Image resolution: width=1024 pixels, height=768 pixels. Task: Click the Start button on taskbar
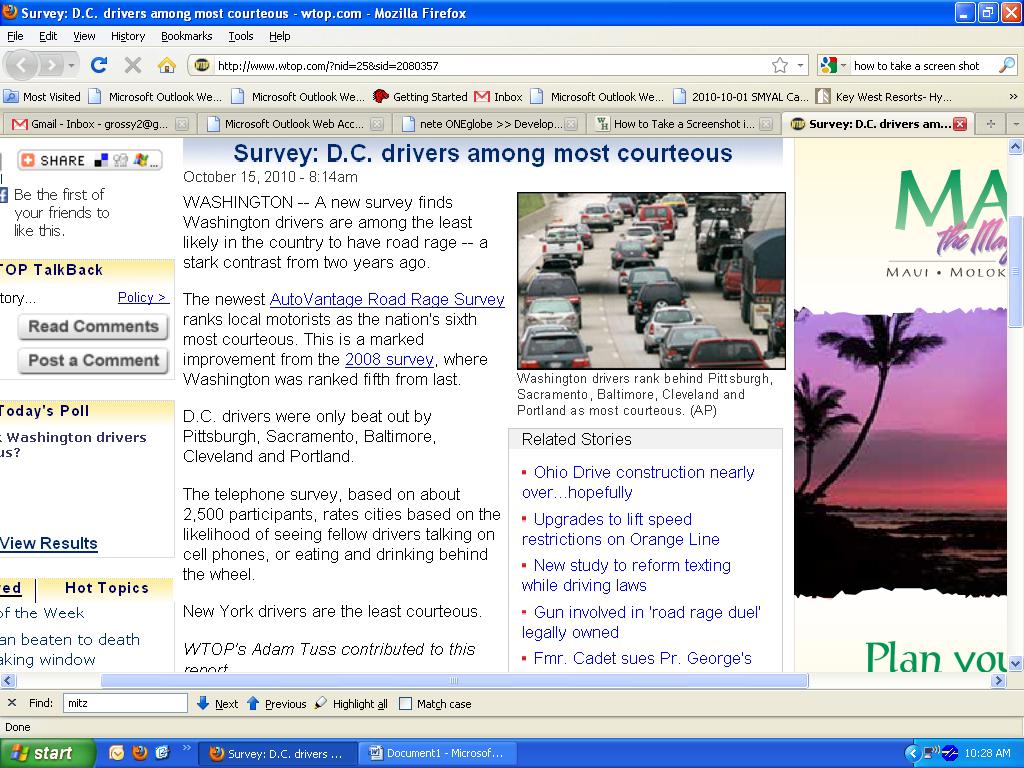(47, 753)
